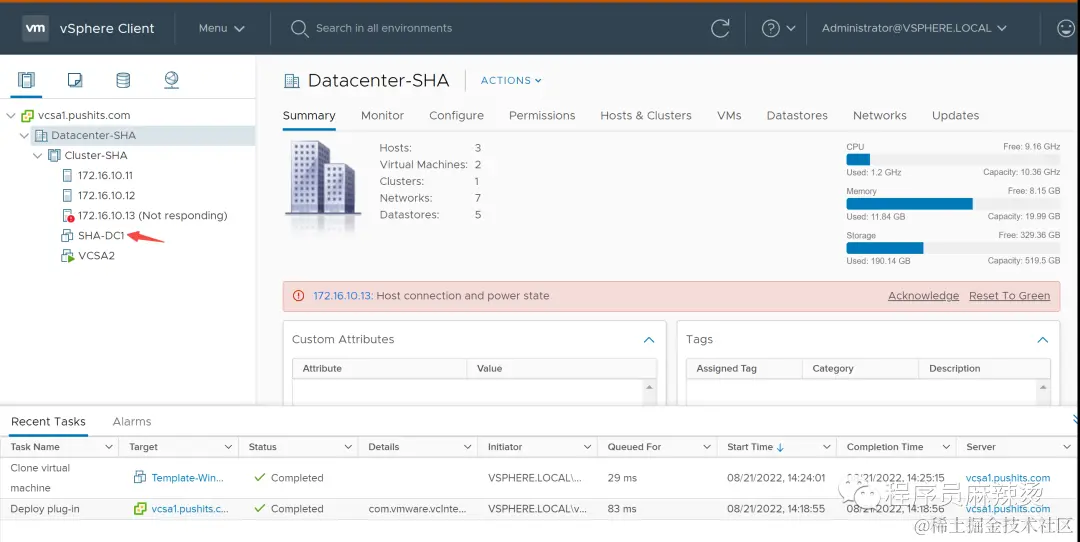Screen dimensions: 1080x542
Task: Click host icon for 172.16.10.11
Action: coord(67,176)
